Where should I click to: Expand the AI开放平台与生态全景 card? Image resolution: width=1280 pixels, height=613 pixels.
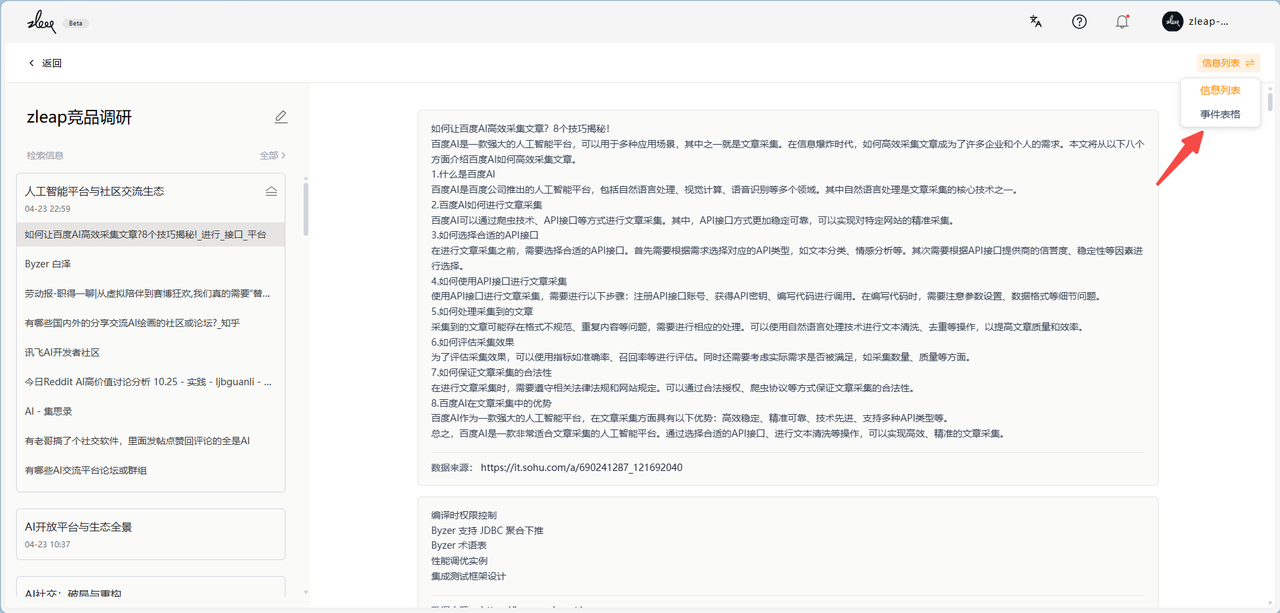coord(151,534)
